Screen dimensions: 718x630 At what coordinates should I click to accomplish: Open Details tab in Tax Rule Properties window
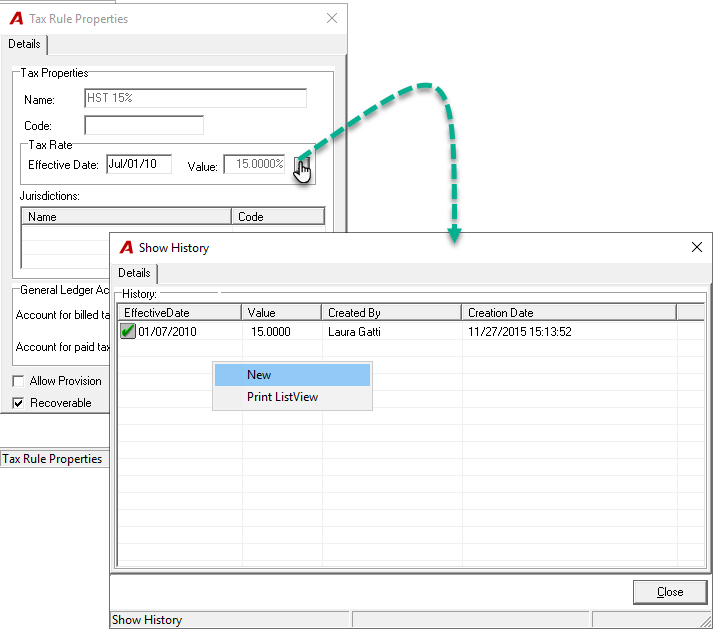[x=24, y=44]
